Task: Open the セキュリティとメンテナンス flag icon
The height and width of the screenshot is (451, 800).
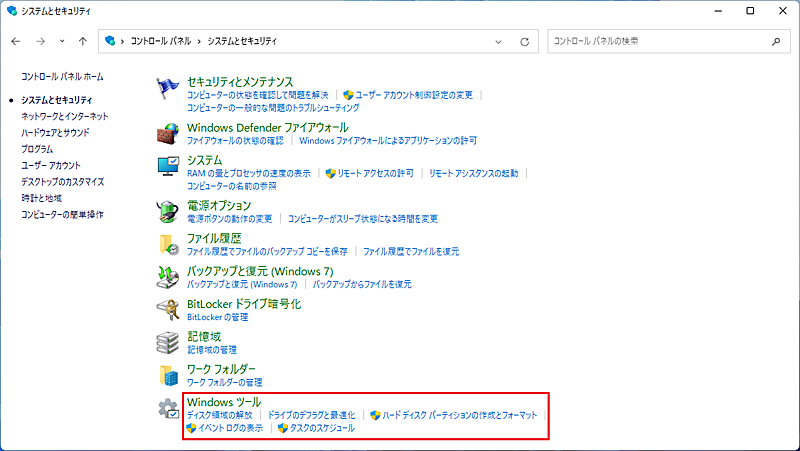Action: point(167,88)
